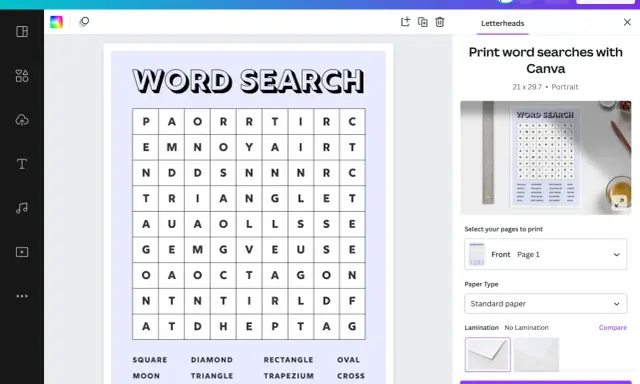This screenshot has width=640, height=384.
Task: Click the word OVAL in the word list
Action: tap(349, 360)
